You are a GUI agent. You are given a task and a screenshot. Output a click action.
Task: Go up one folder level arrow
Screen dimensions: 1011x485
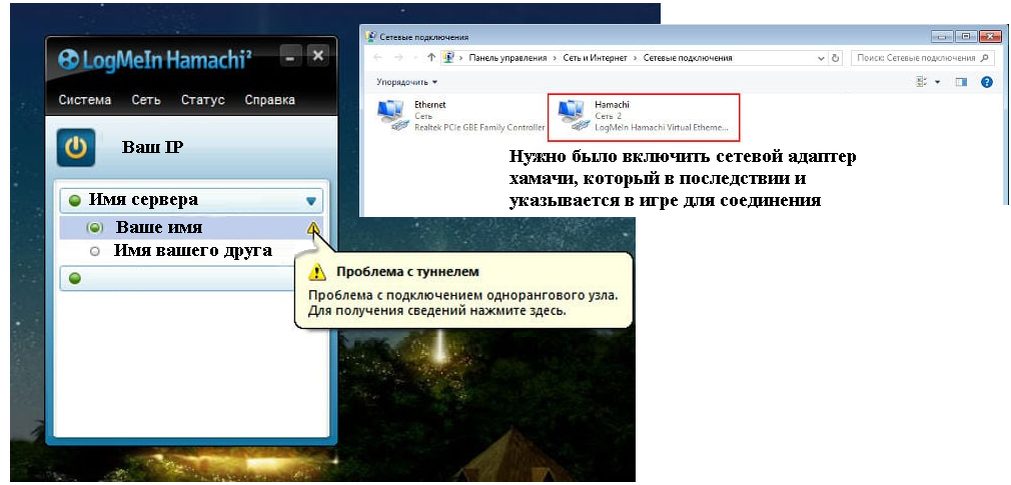click(431, 58)
